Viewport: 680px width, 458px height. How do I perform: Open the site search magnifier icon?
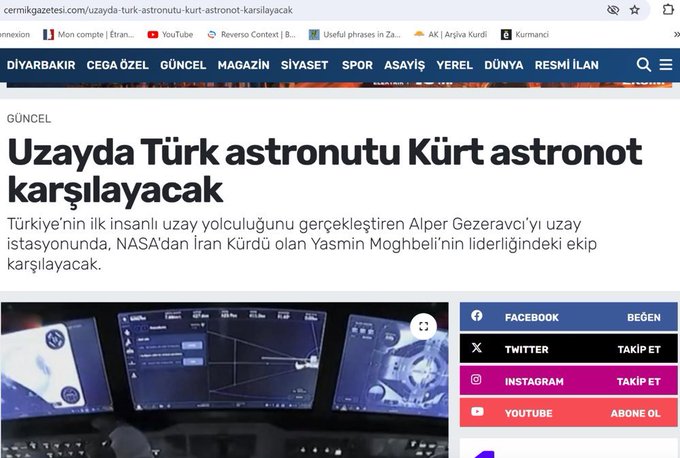(x=644, y=65)
